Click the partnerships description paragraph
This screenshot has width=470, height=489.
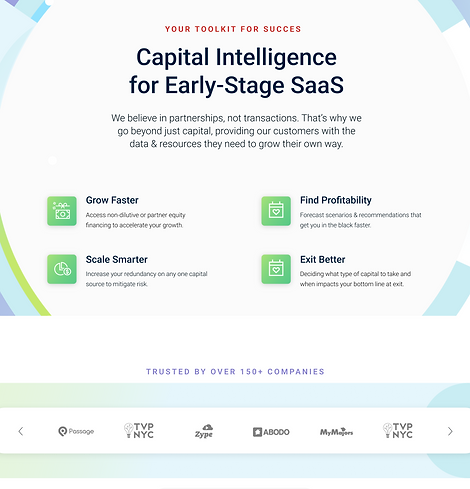pyautogui.click(x=236, y=131)
